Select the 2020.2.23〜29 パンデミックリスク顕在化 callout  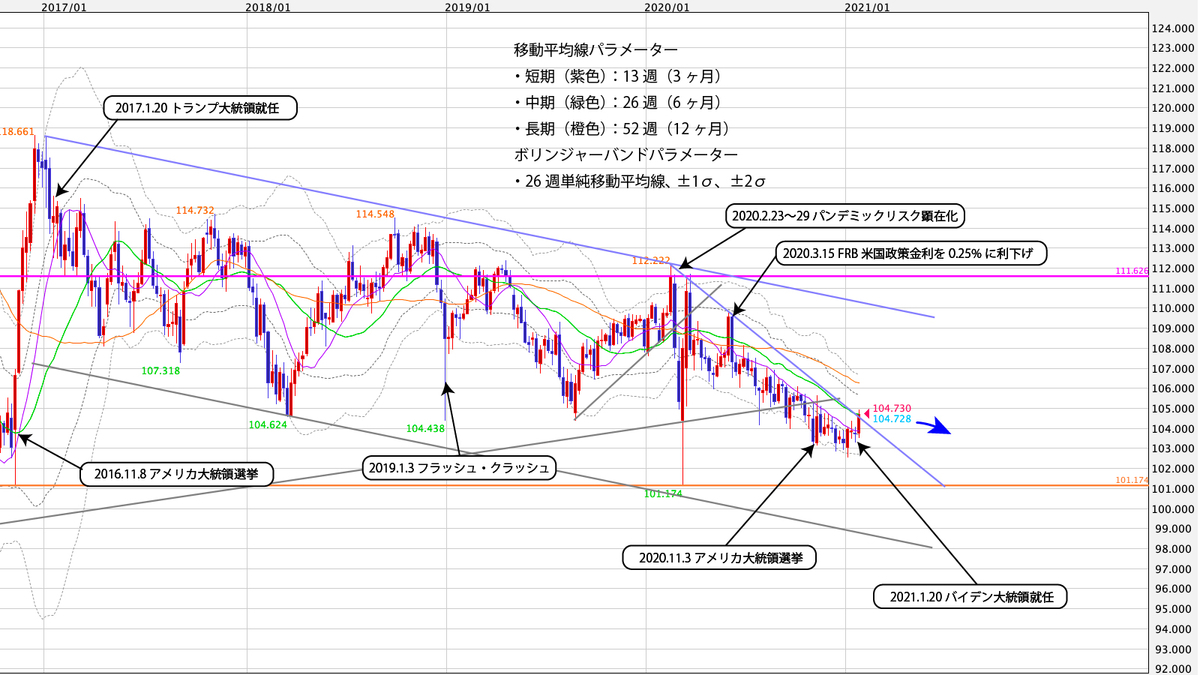pos(845,215)
